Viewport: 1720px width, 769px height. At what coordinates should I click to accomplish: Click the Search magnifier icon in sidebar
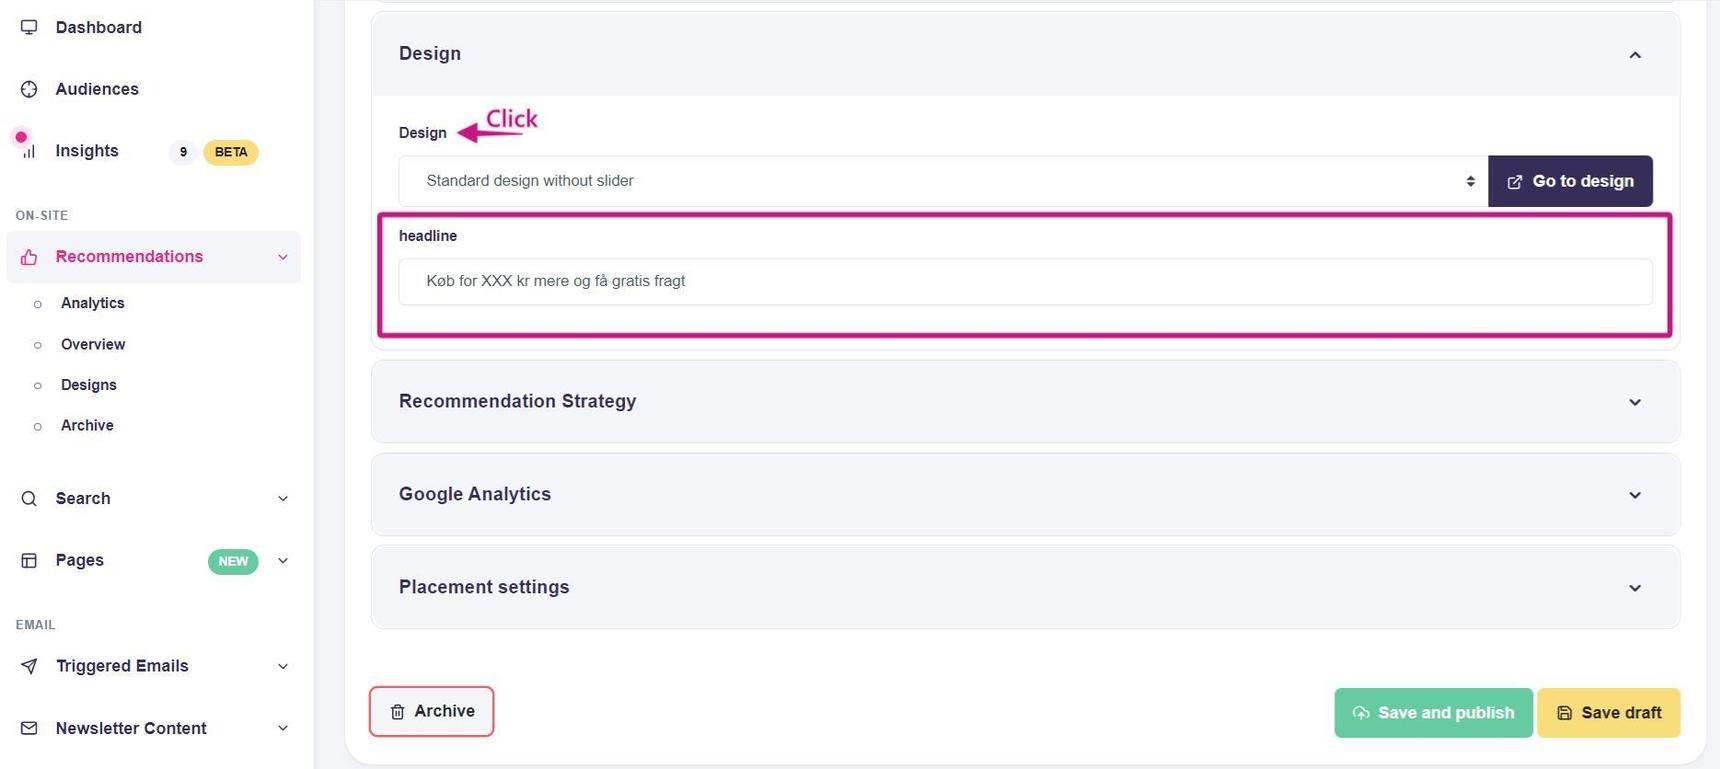coord(29,499)
